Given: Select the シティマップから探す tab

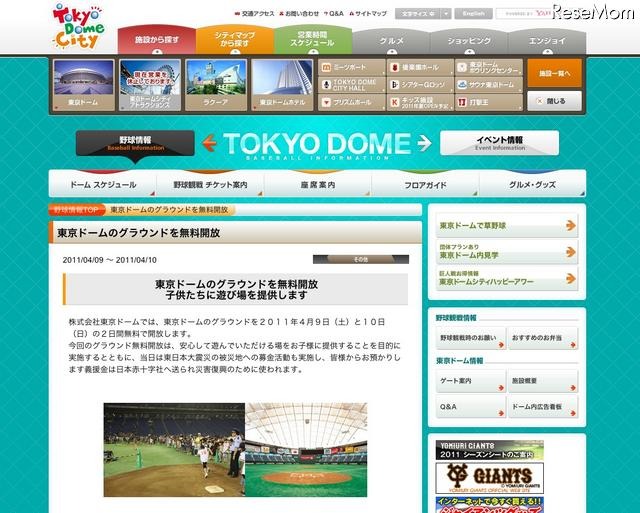Looking at the screenshot, I should coord(235,40).
